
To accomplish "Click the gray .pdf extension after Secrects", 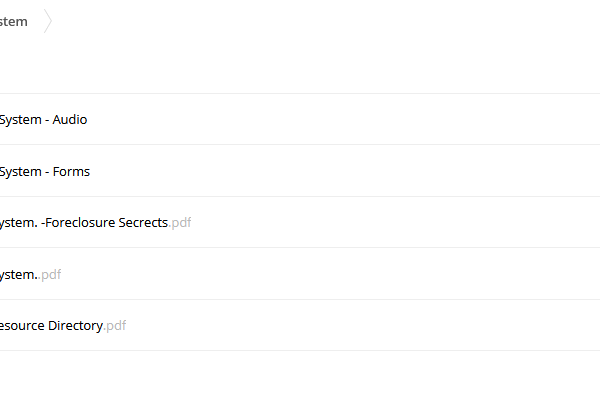I will (x=180, y=223).
